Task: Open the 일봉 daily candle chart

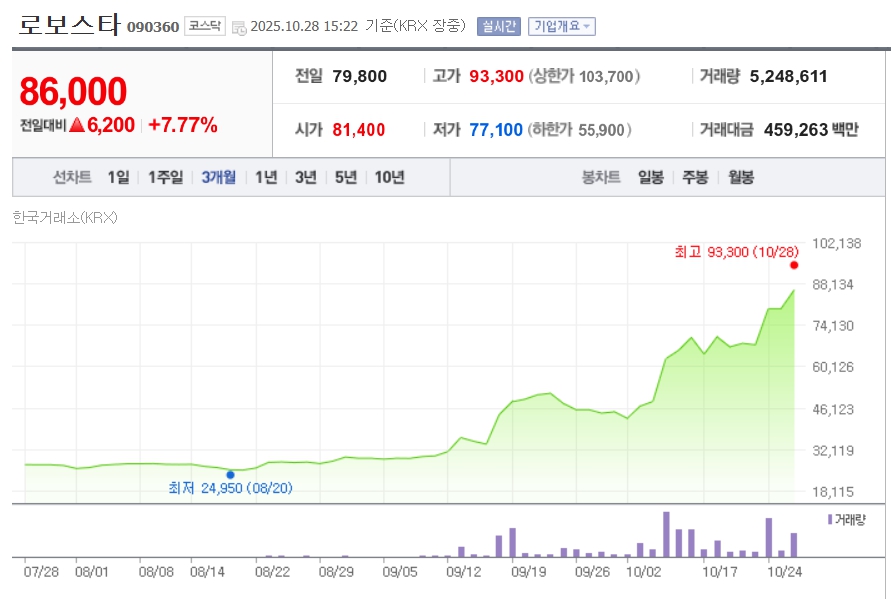Action: click(650, 177)
